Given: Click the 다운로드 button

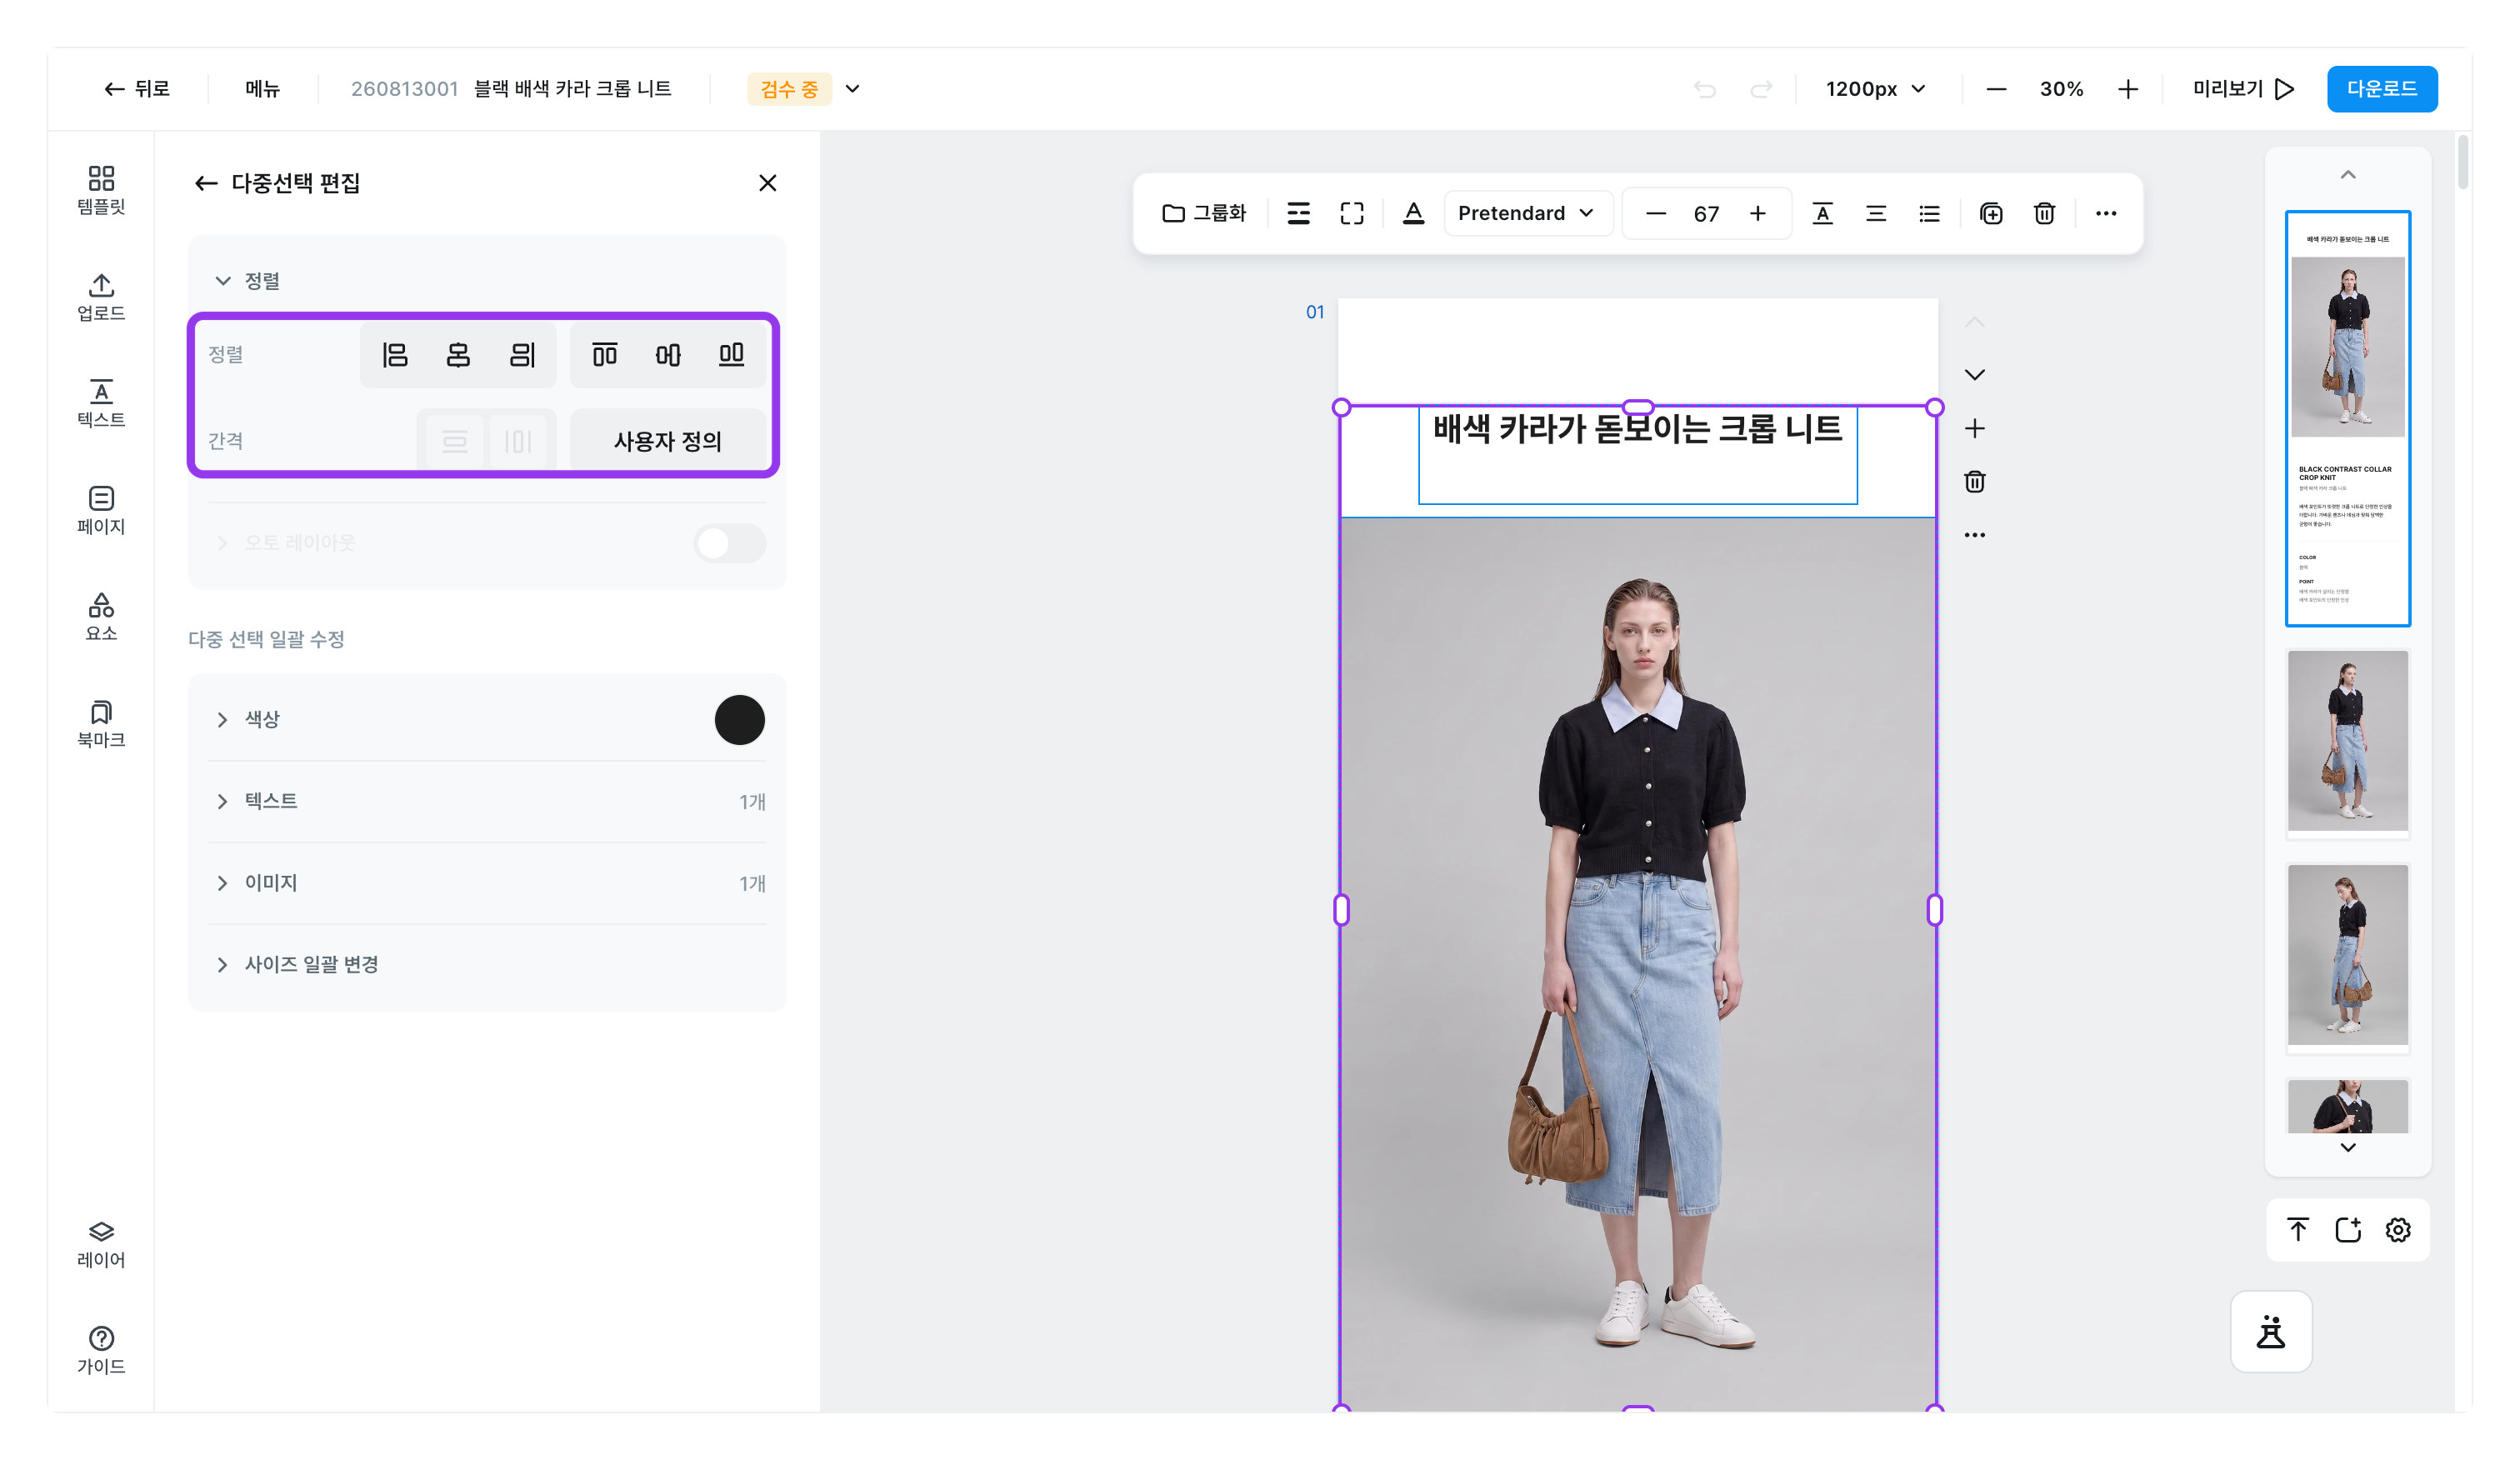Looking at the screenshot, I should (2382, 89).
